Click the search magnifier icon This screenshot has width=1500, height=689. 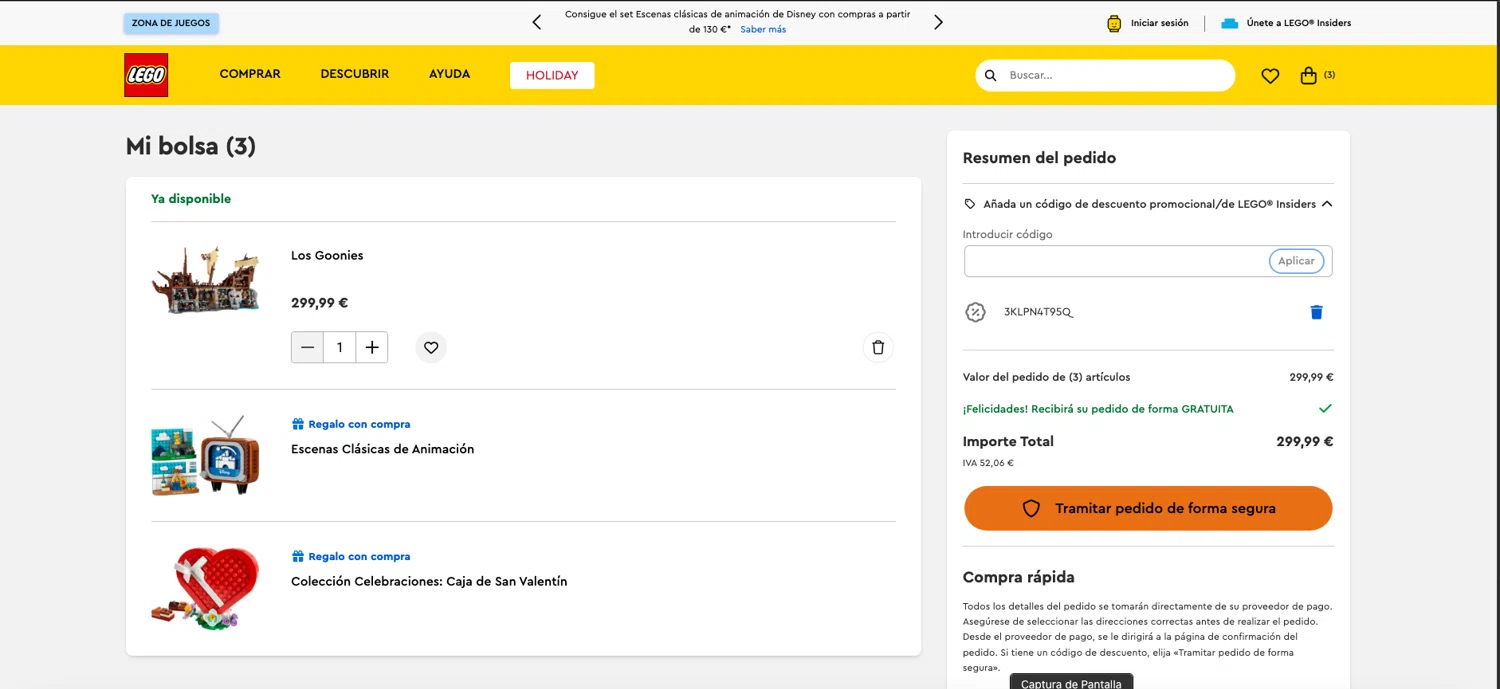(991, 75)
